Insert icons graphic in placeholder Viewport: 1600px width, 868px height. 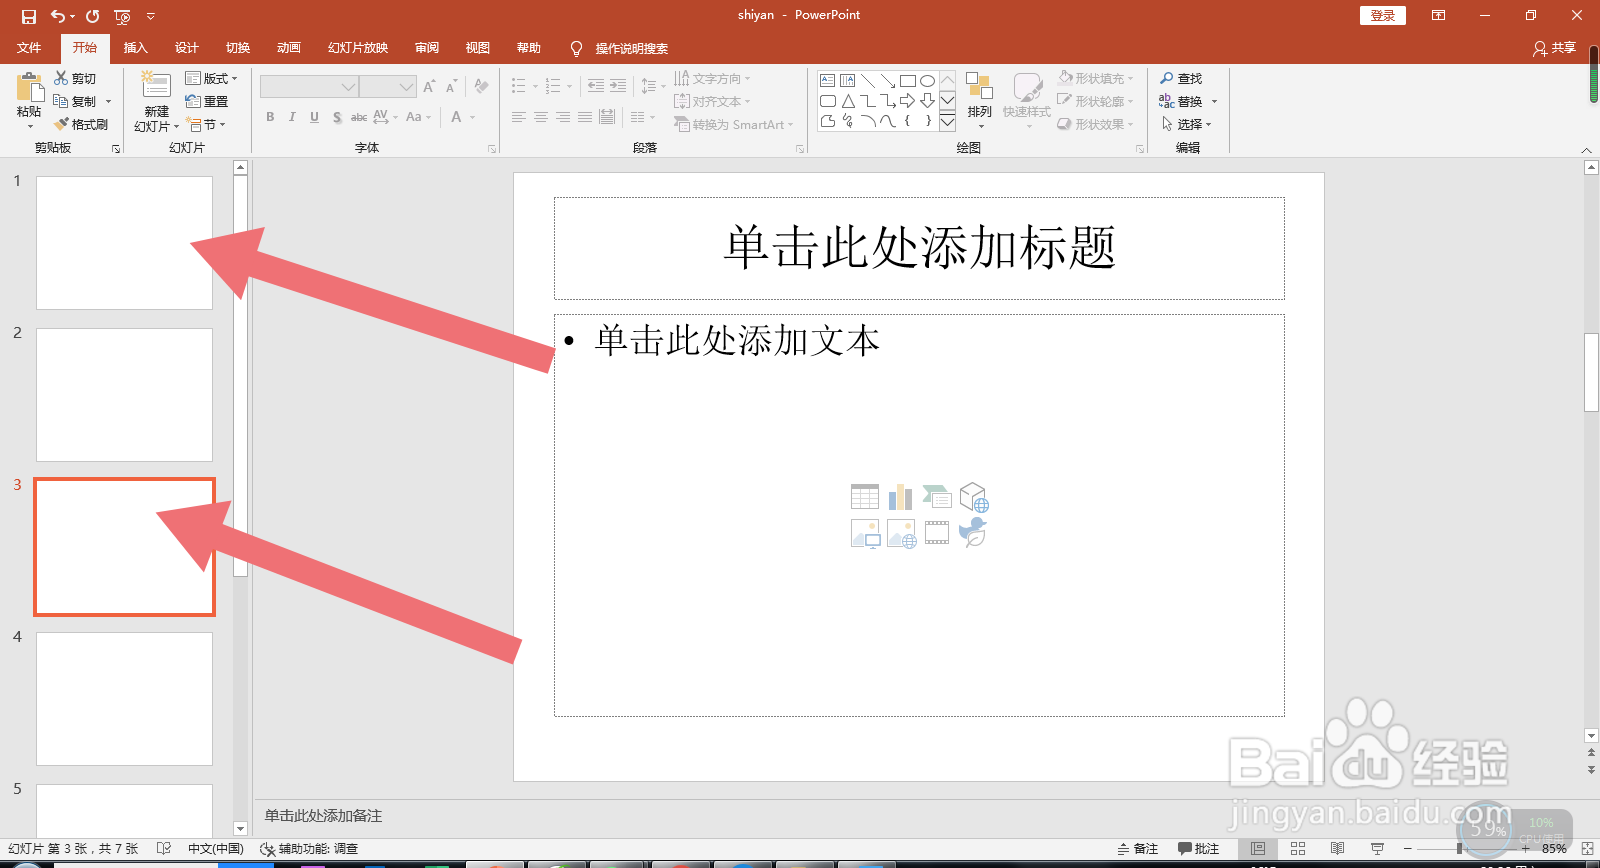tap(973, 532)
